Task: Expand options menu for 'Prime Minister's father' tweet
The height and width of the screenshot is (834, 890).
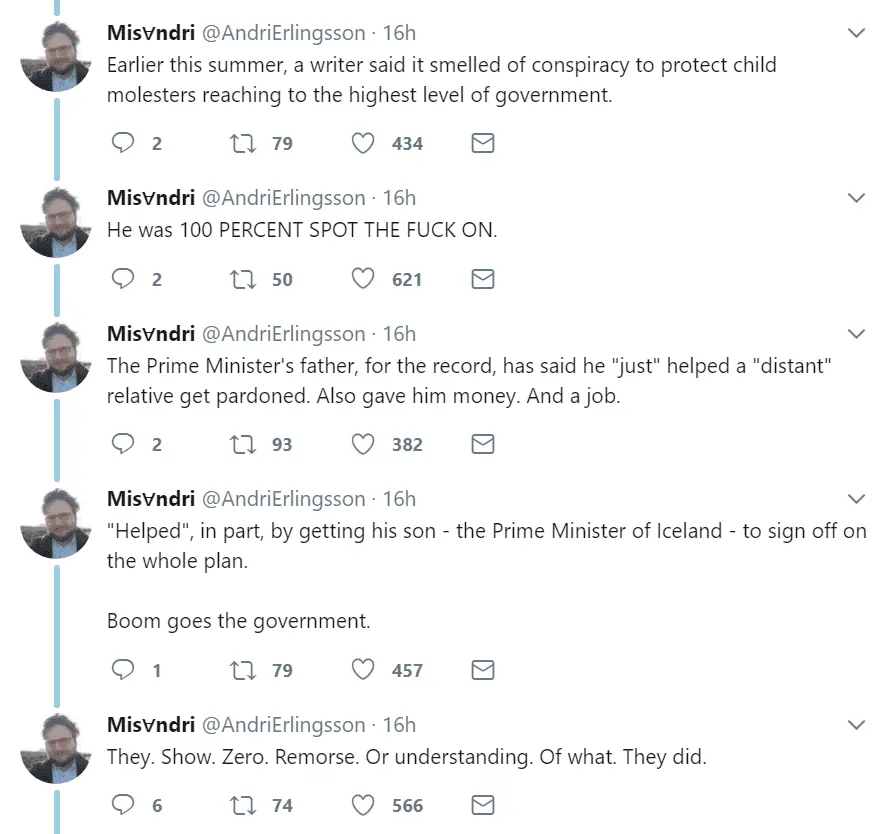Action: [856, 333]
